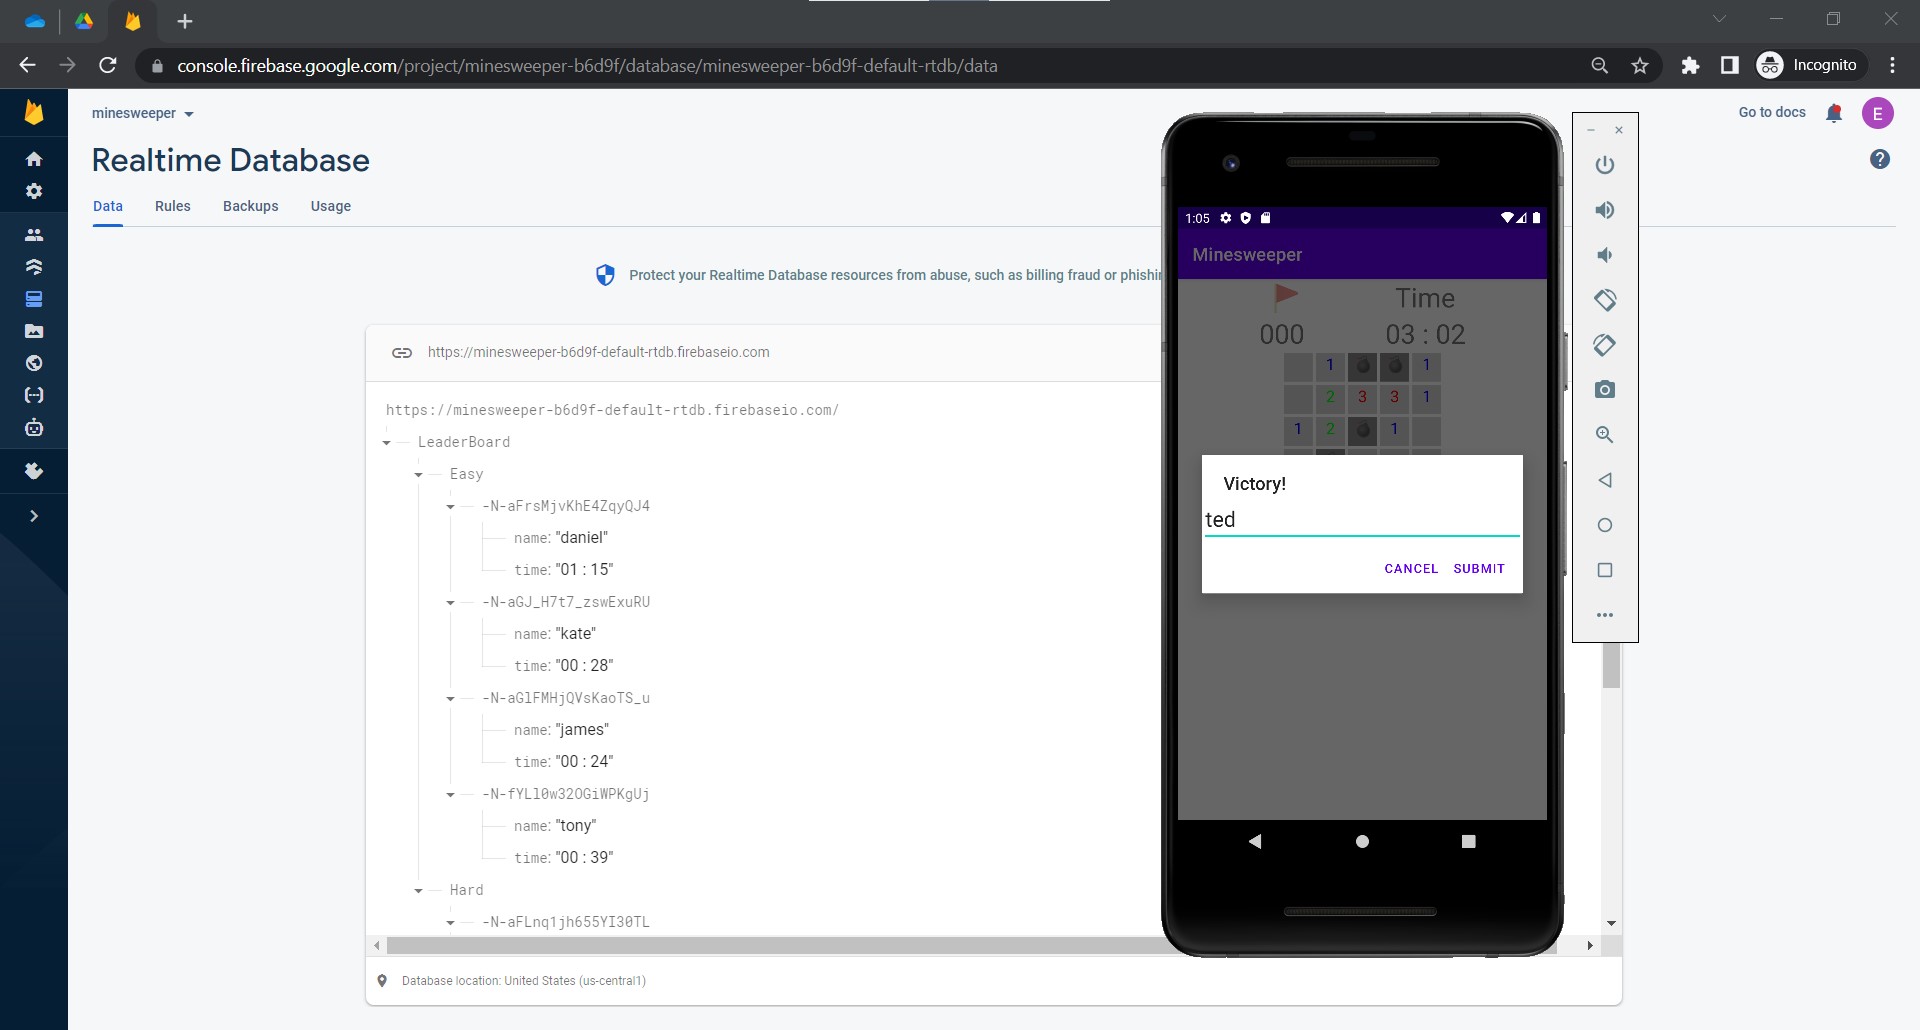The image size is (1920, 1030).
Task: Tap Android home button on phone screen
Action: point(1362,842)
